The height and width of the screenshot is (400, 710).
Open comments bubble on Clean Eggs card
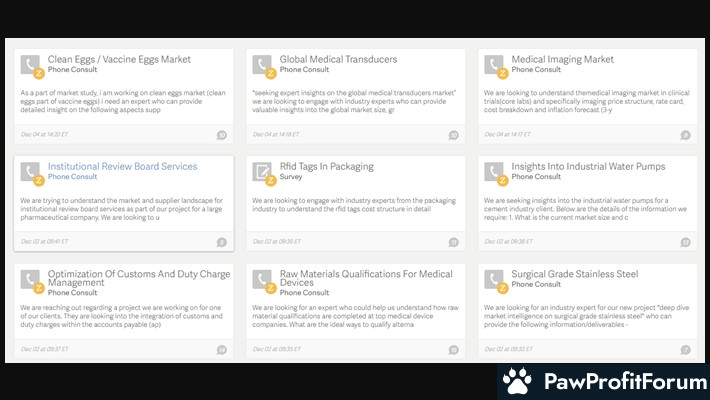pyautogui.click(x=221, y=135)
